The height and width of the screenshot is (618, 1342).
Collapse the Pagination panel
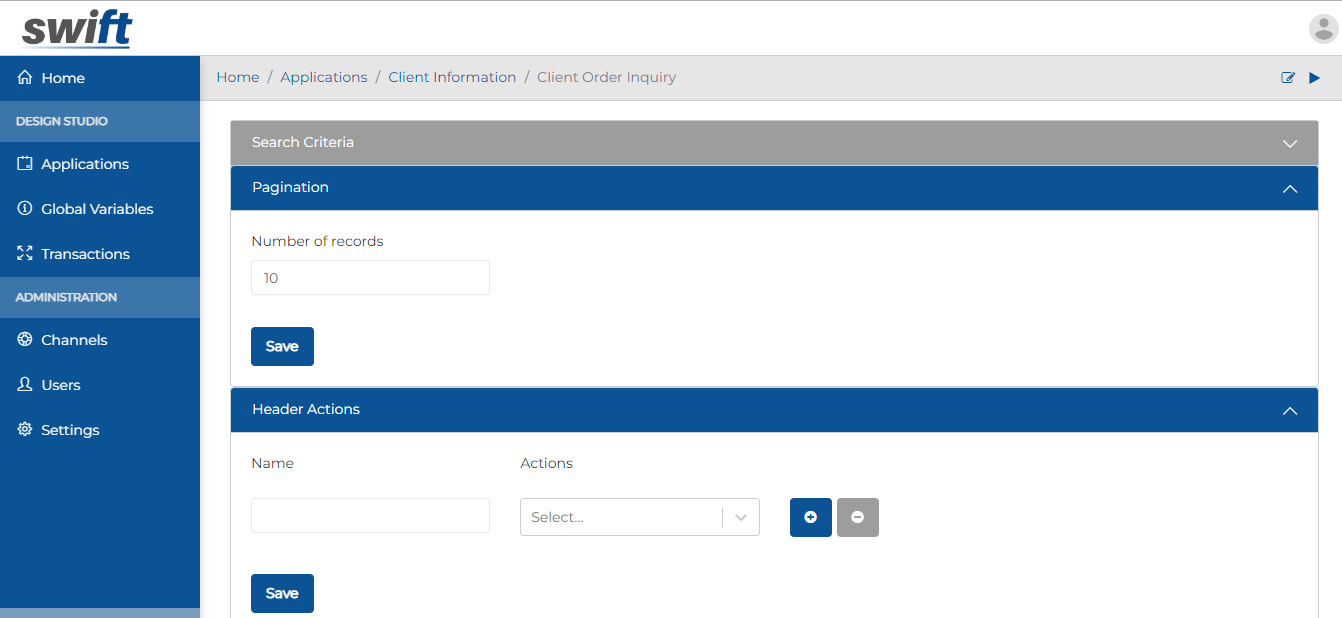click(1289, 188)
